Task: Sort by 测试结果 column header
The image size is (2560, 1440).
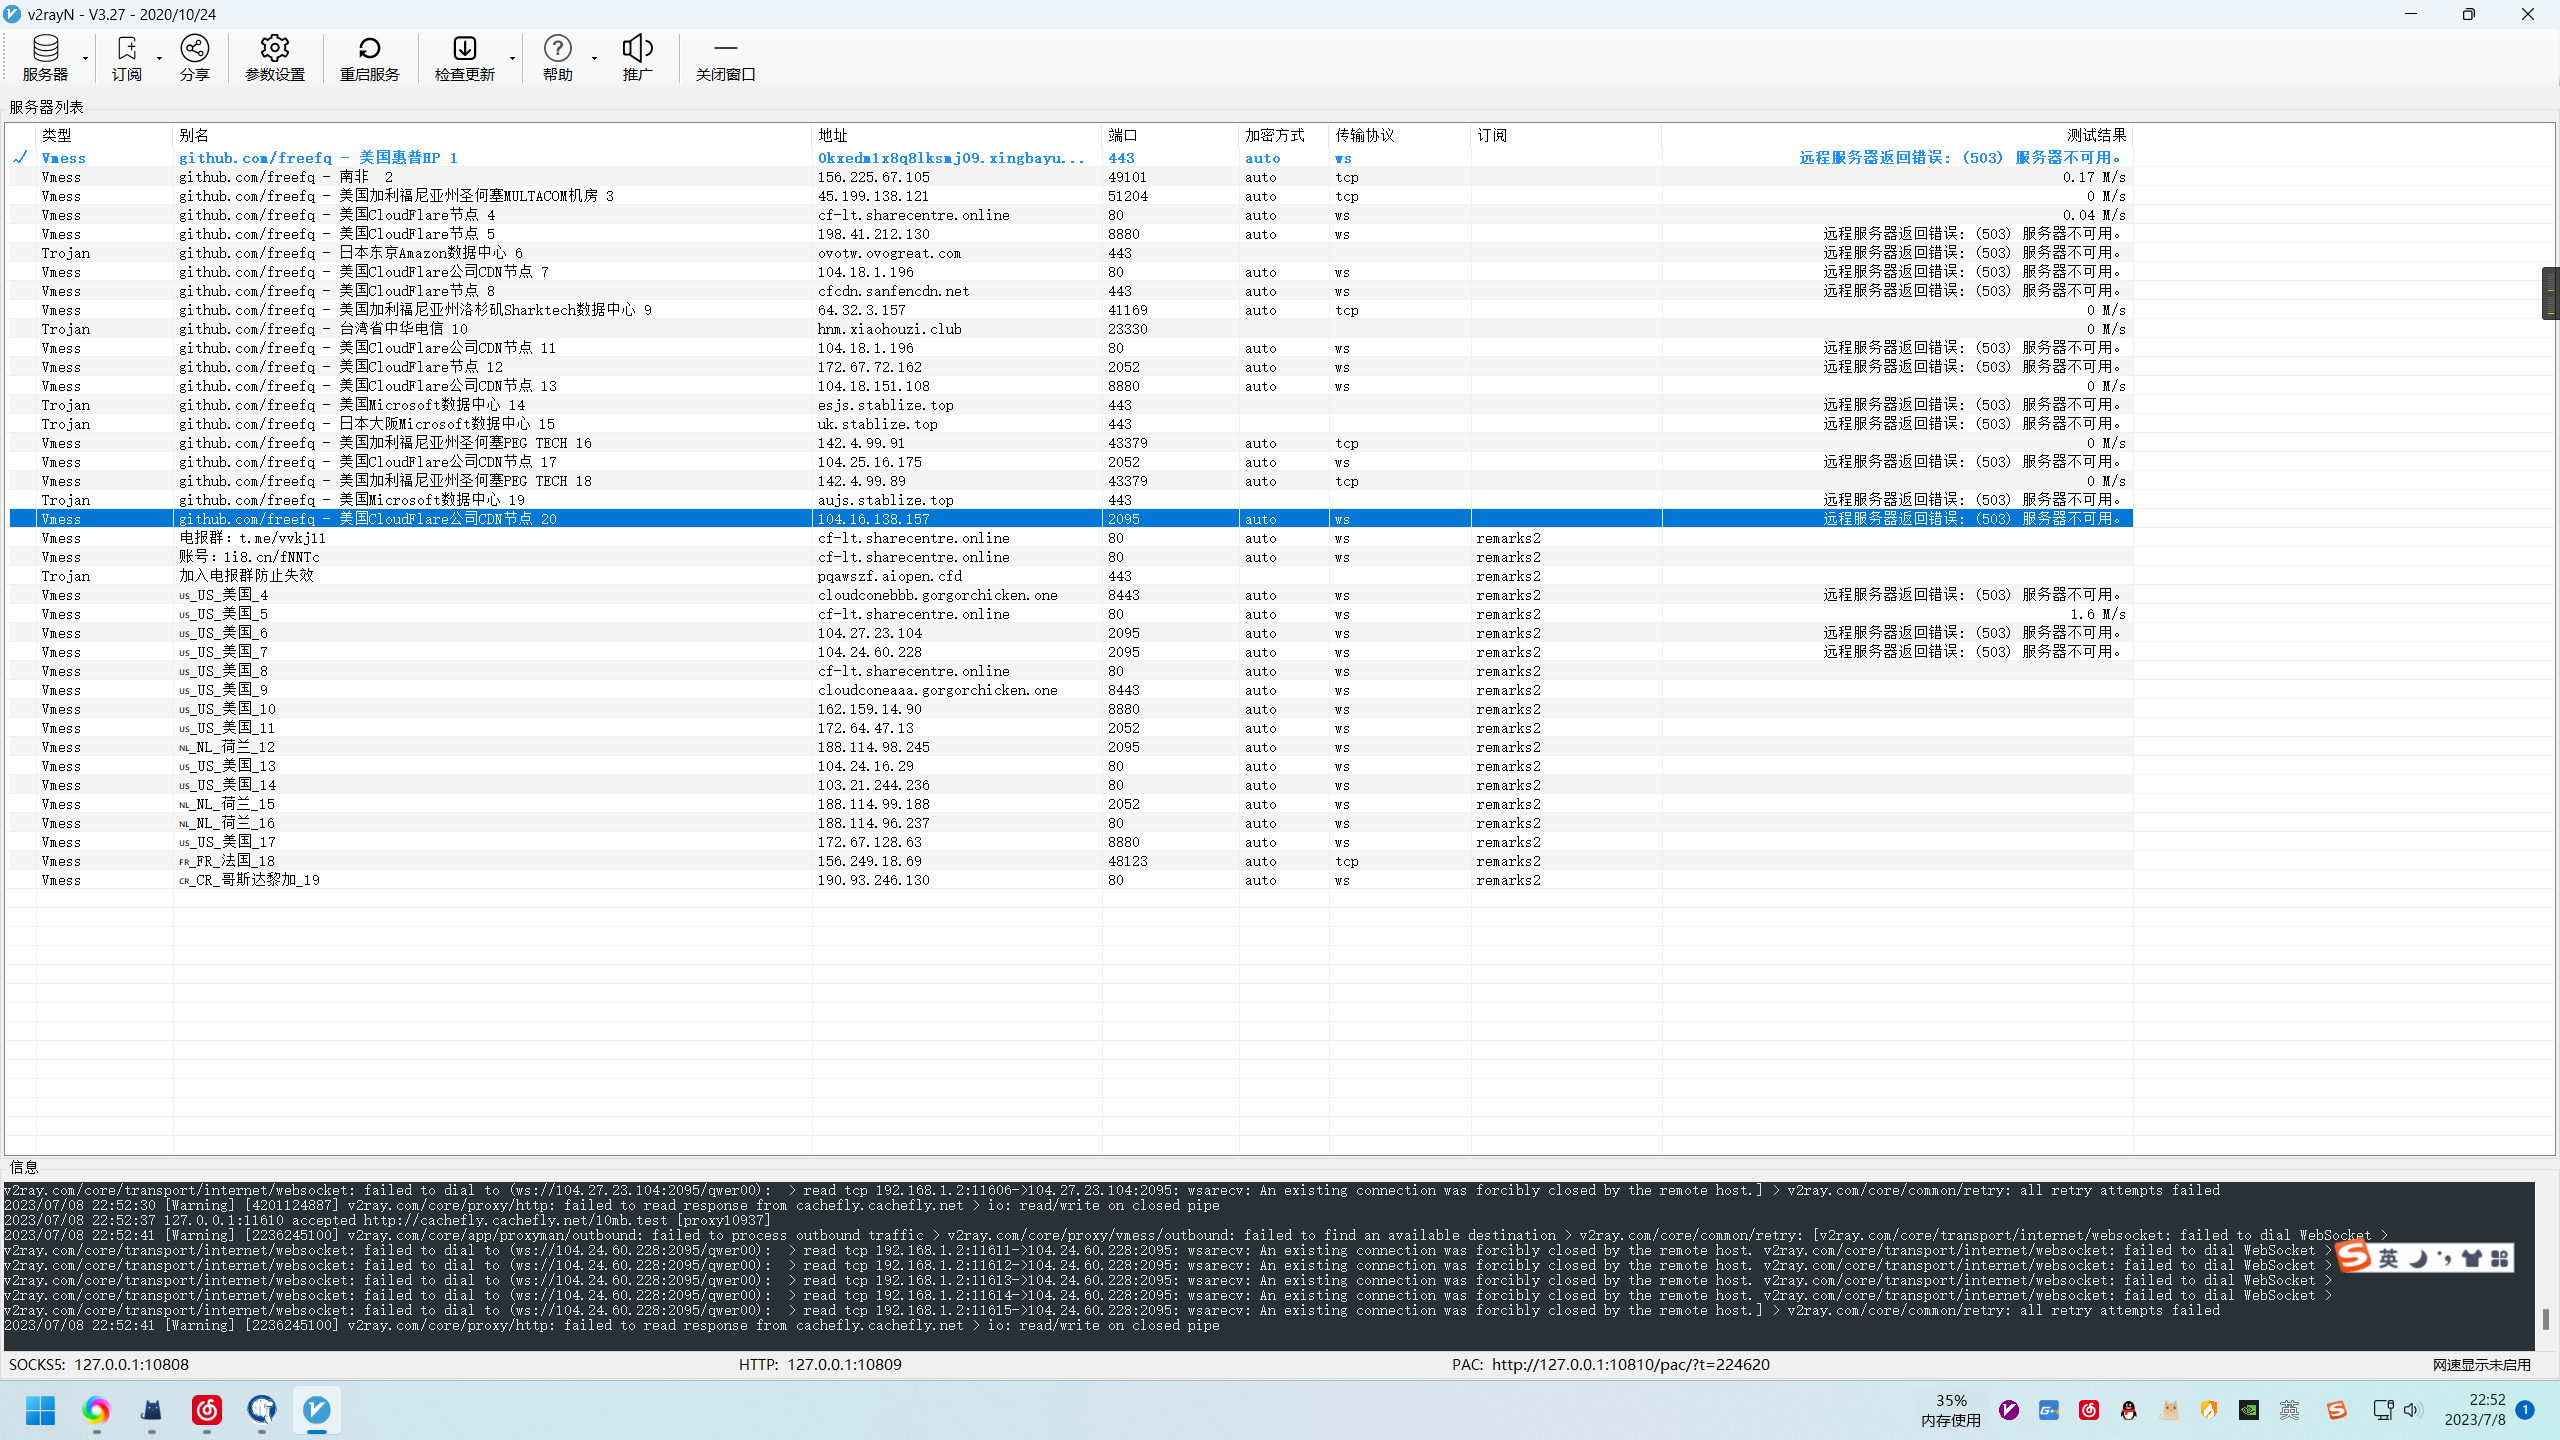Action: tap(2095, 135)
